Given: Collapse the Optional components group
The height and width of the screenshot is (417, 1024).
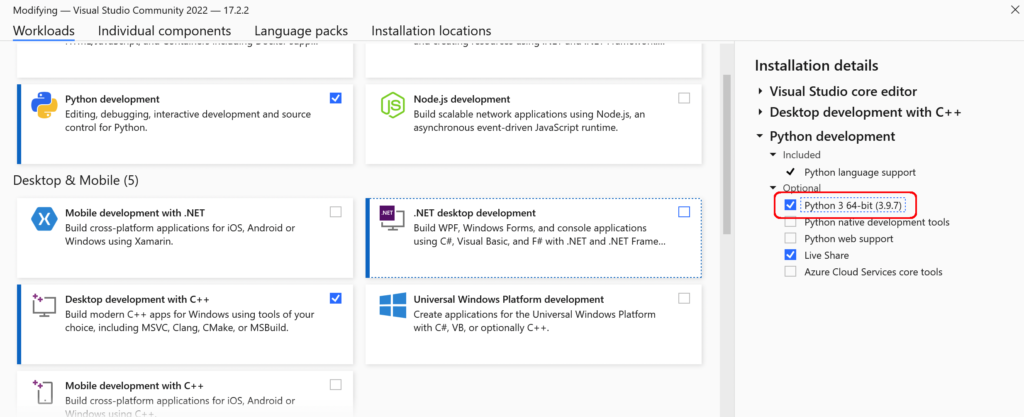Looking at the screenshot, I should (x=773, y=188).
